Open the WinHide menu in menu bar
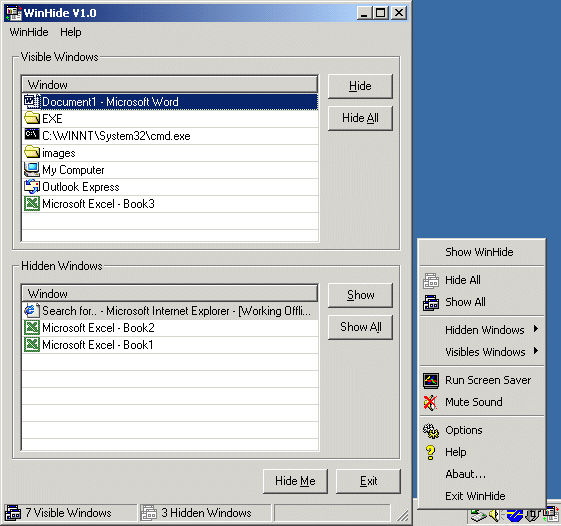 29,32
